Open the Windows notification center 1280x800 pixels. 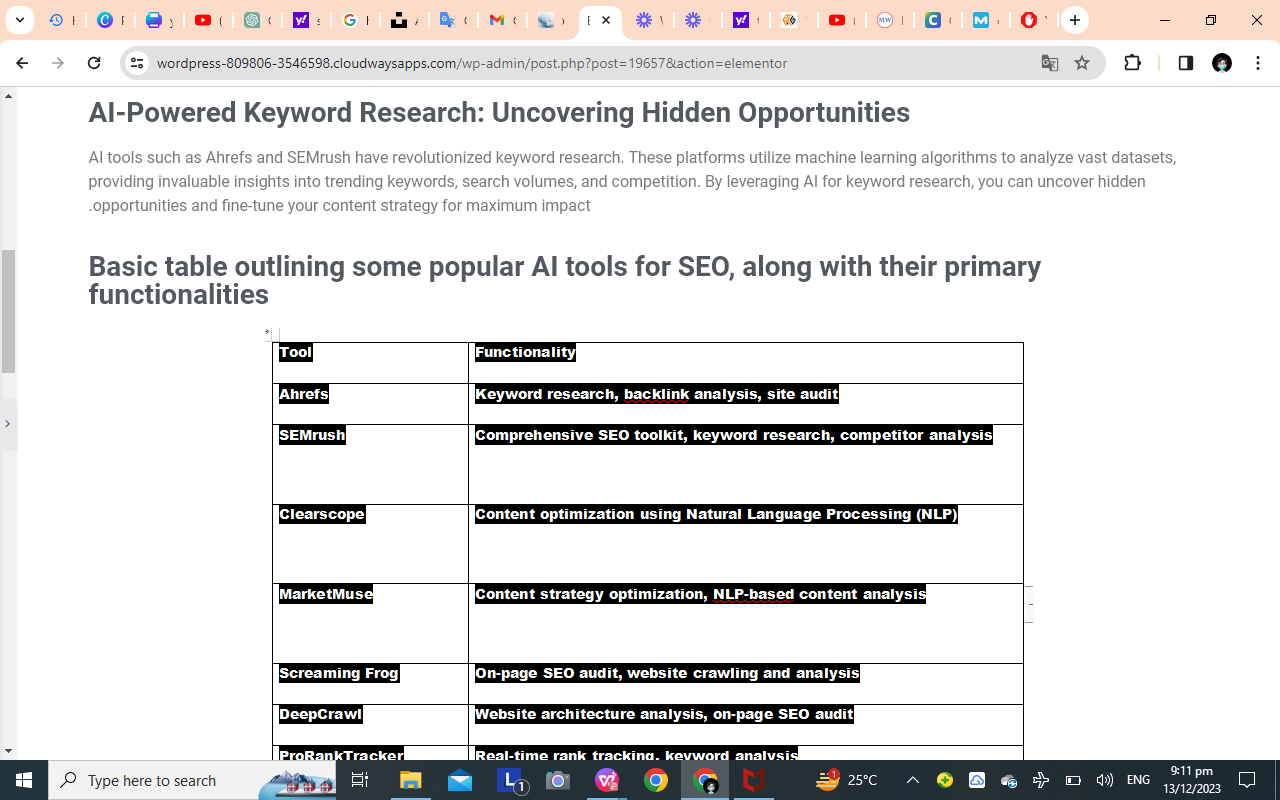(1247, 780)
